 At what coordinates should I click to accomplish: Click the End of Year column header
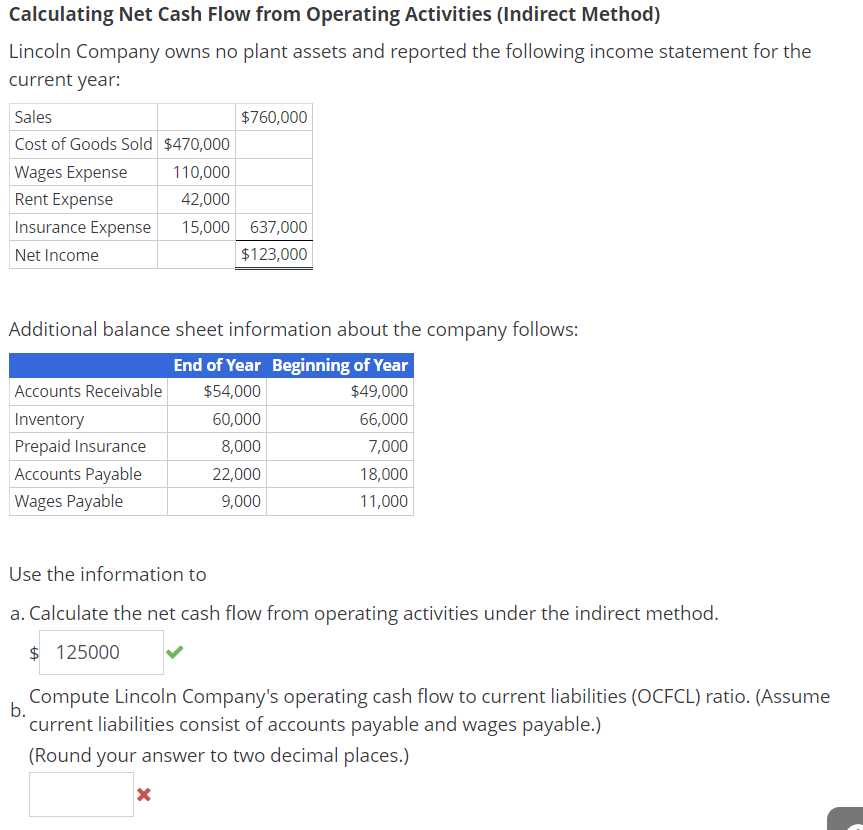point(217,365)
